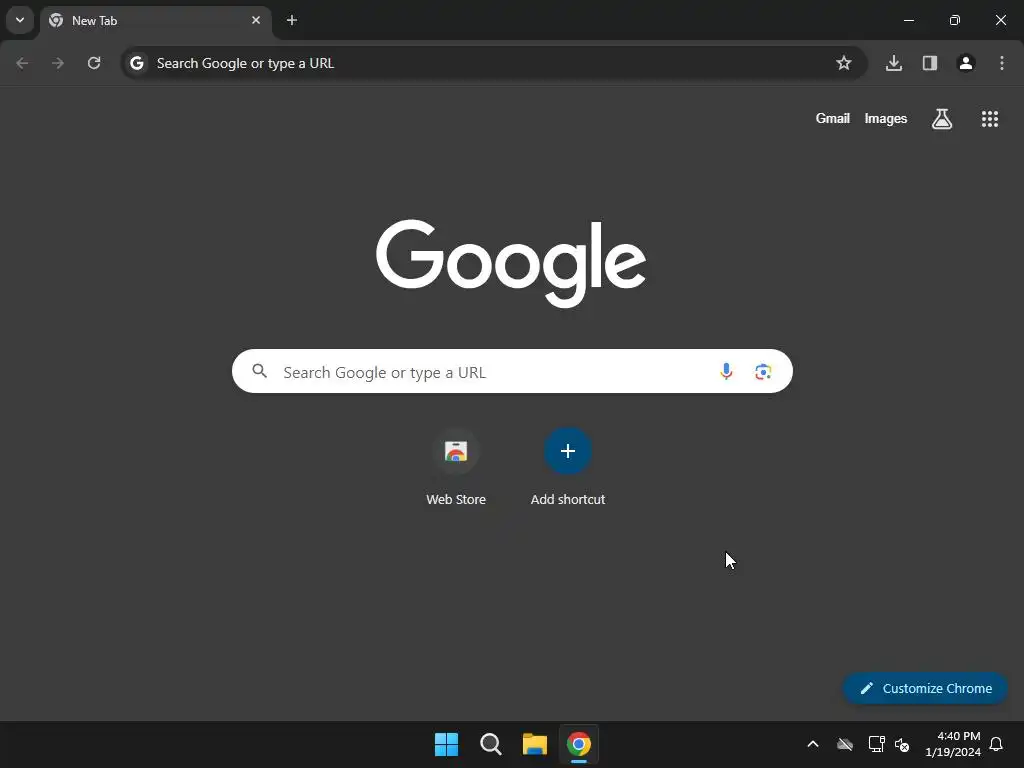Open the Google apps grid
The width and height of the screenshot is (1024, 768).
(x=990, y=119)
